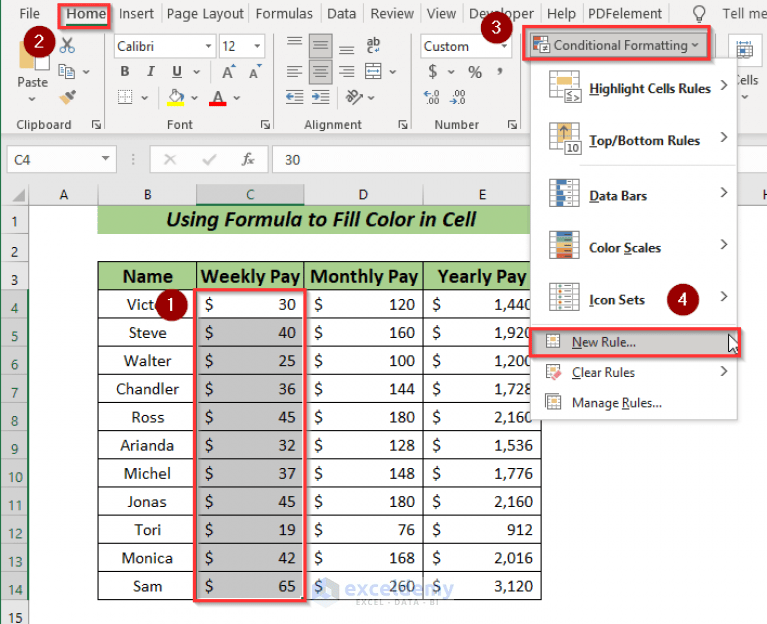The height and width of the screenshot is (624, 767).
Task: Increase font size with large A icon
Action: (228, 72)
